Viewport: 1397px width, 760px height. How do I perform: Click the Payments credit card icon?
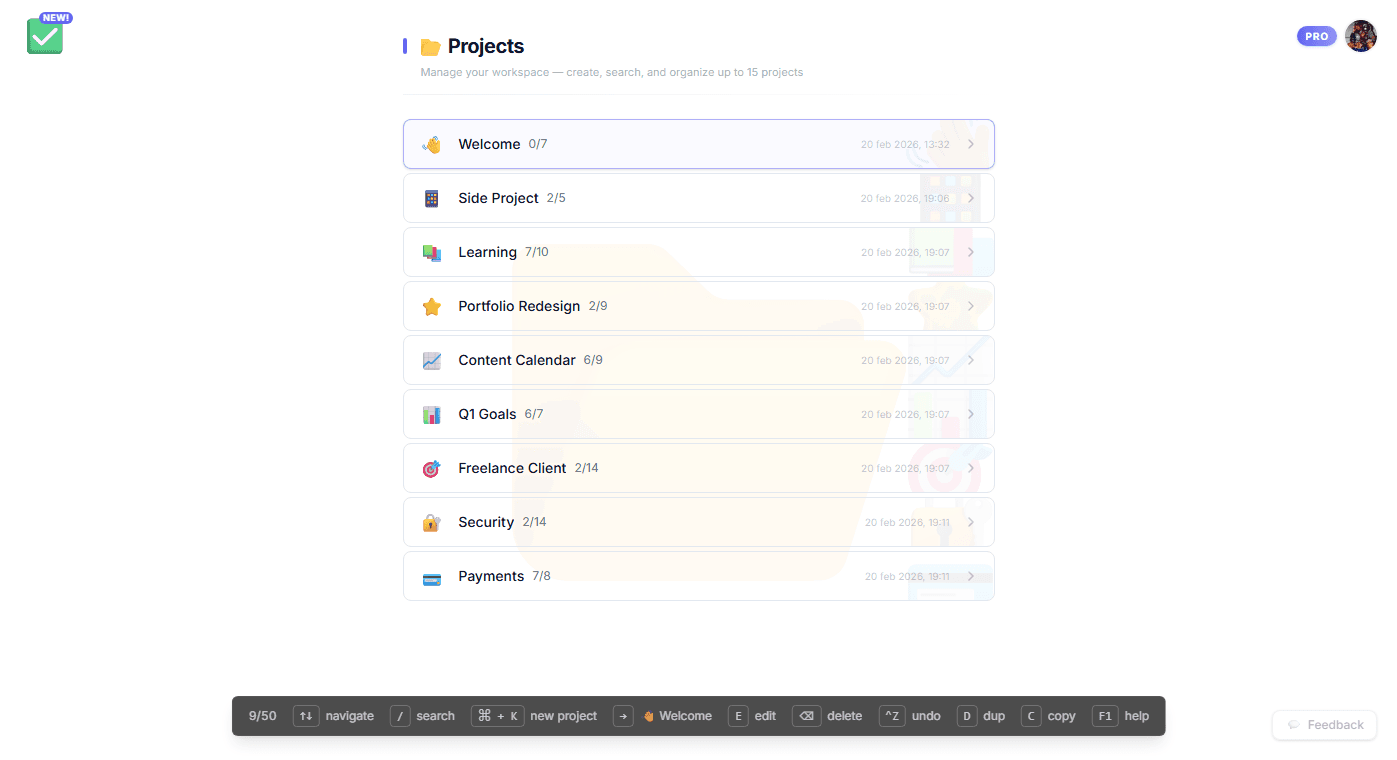coord(431,577)
